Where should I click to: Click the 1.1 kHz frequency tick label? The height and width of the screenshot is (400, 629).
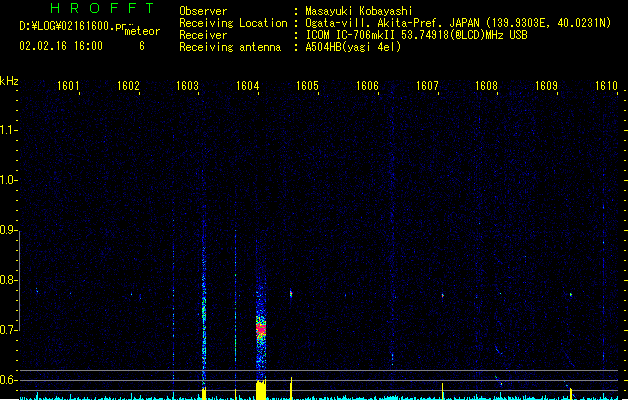[7, 130]
